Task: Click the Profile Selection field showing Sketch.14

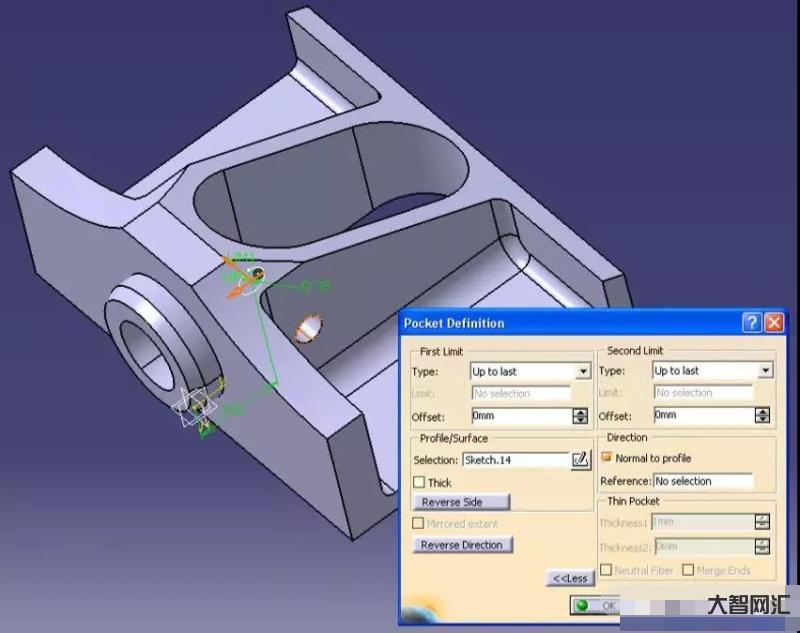Action: pyautogui.click(x=516, y=460)
